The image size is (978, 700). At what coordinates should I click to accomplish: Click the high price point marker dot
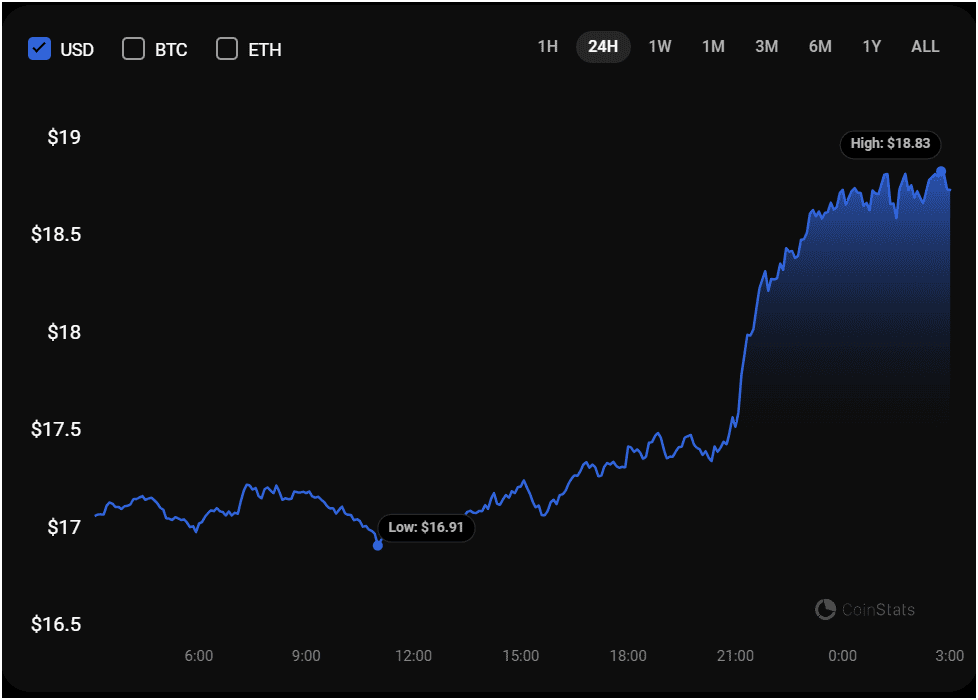point(941,171)
